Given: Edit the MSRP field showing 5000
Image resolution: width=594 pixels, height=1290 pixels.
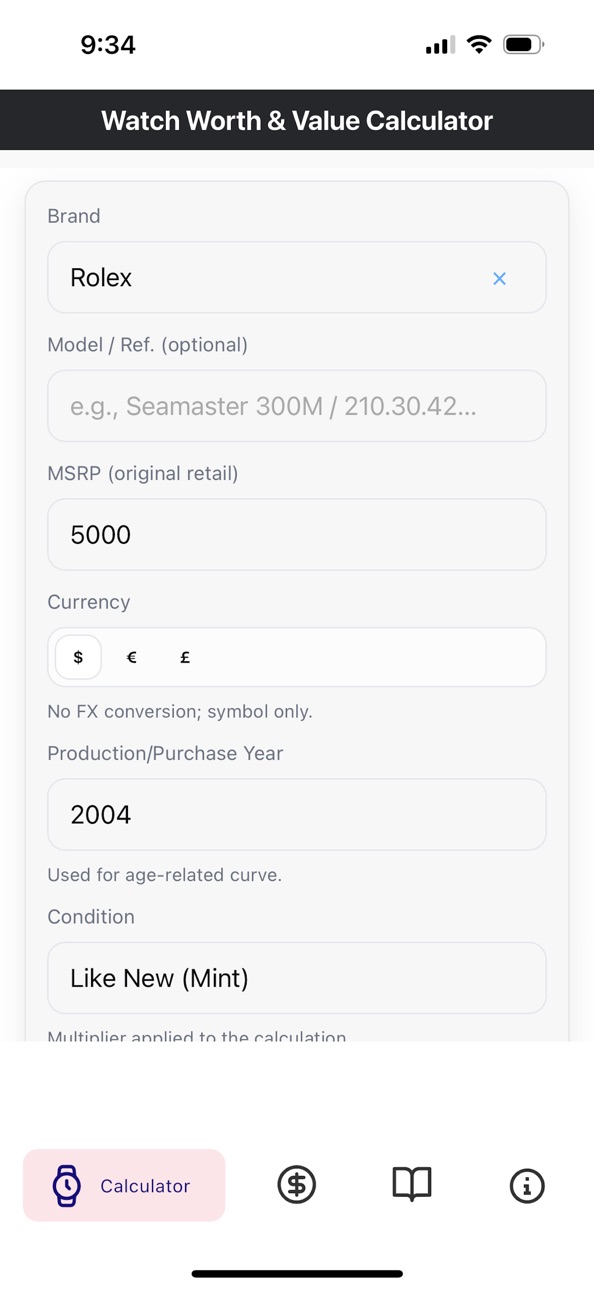Looking at the screenshot, I should pyautogui.click(x=297, y=534).
